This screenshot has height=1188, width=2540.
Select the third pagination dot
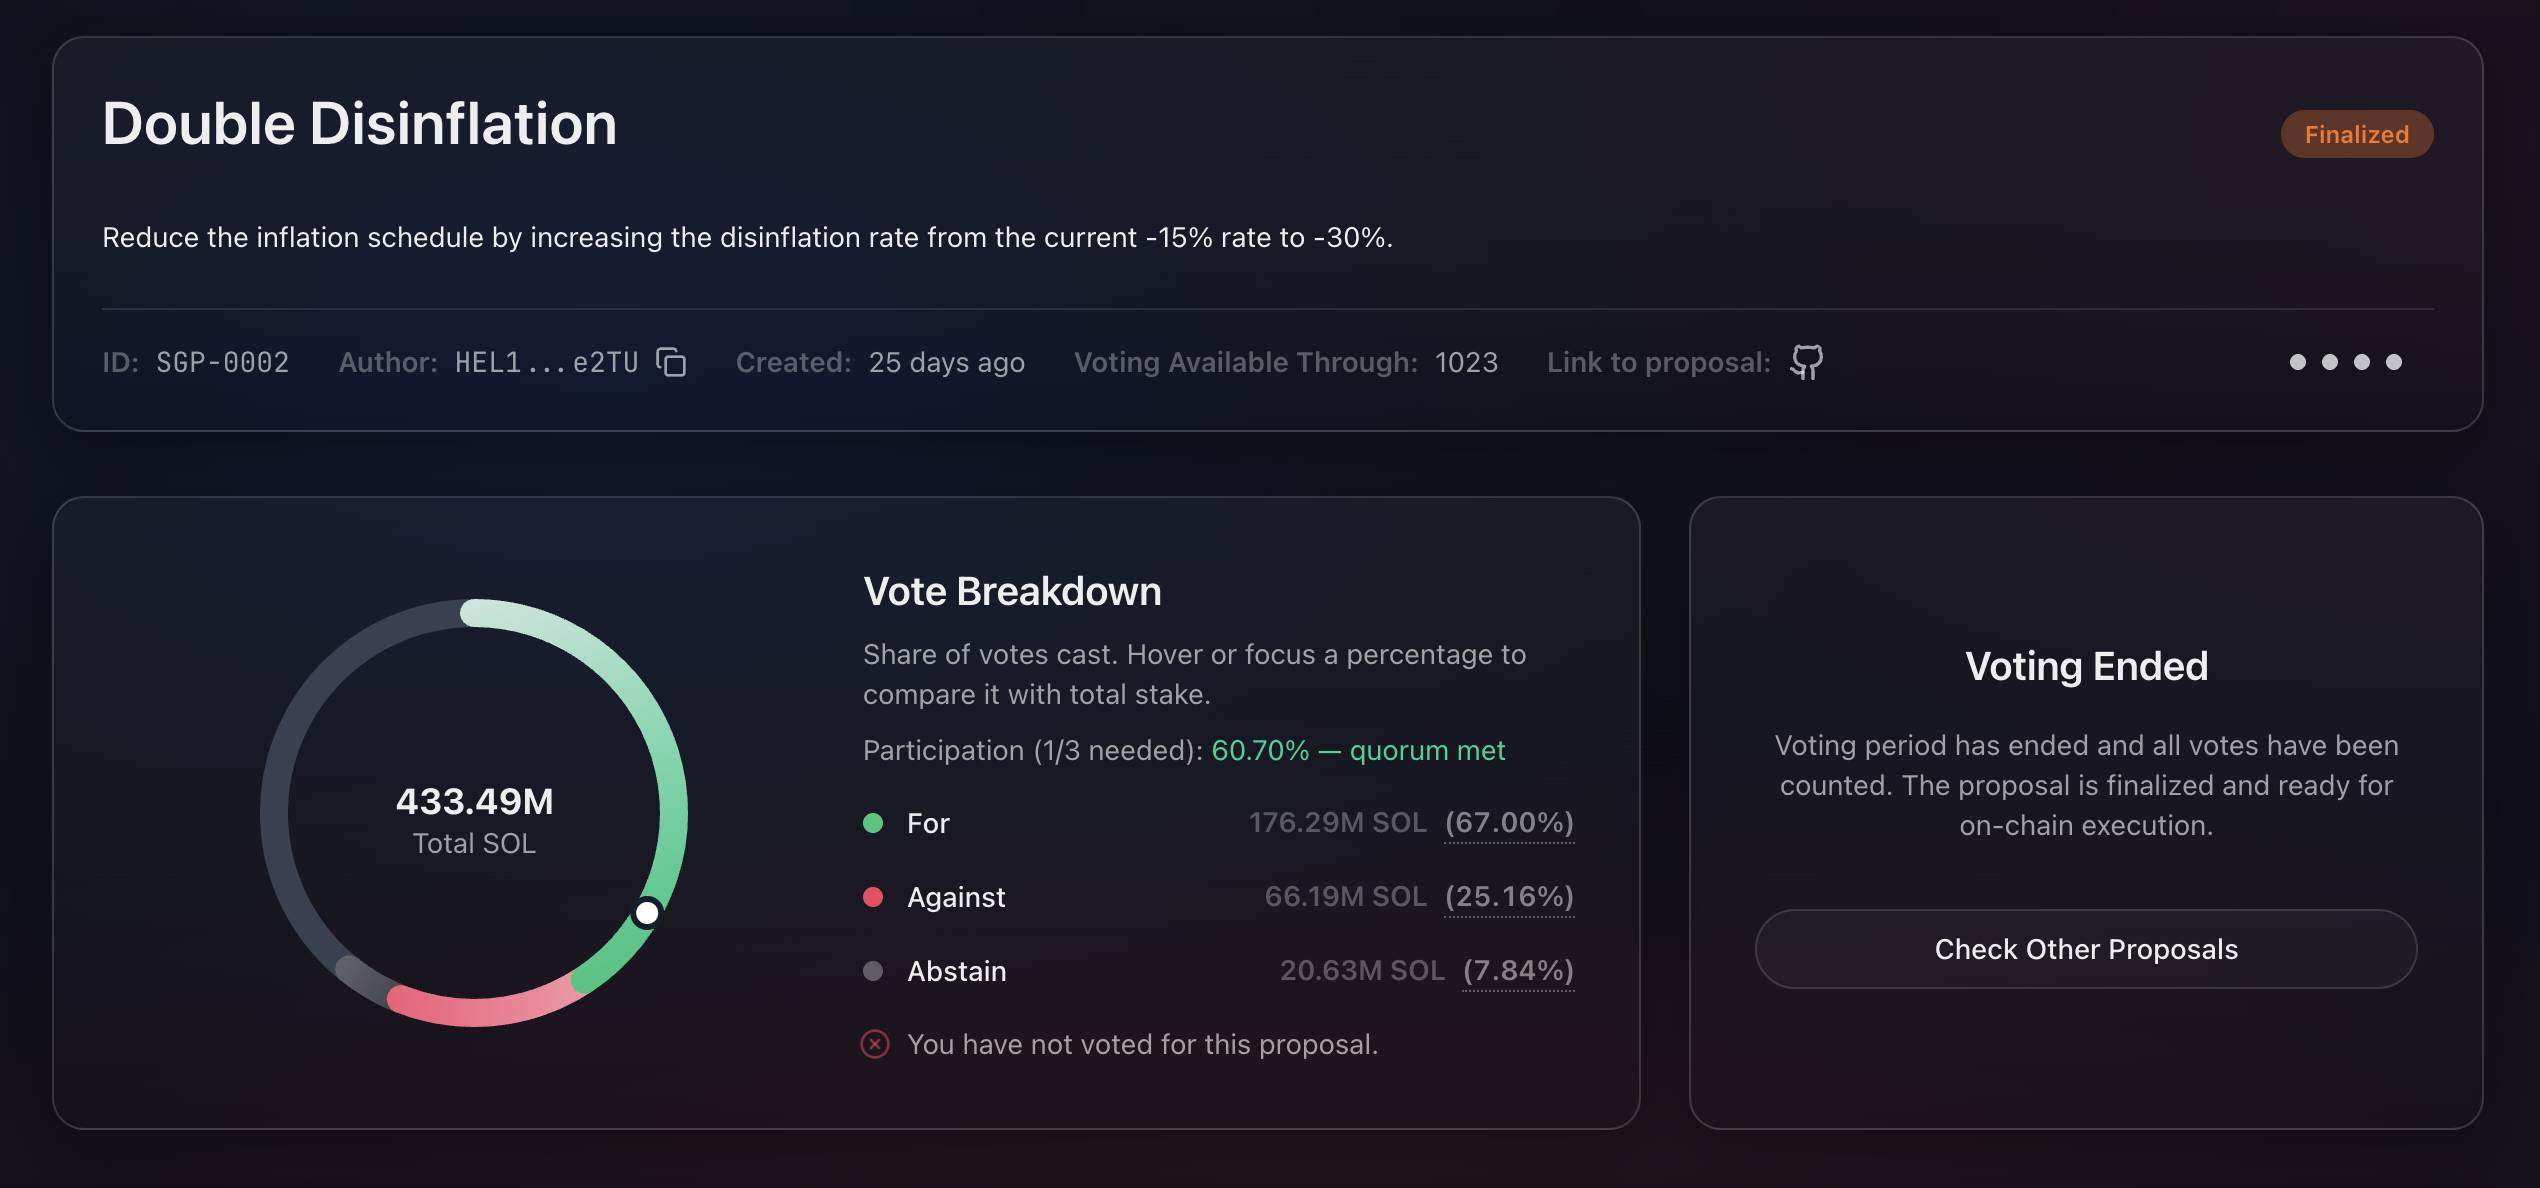[x=2362, y=362]
